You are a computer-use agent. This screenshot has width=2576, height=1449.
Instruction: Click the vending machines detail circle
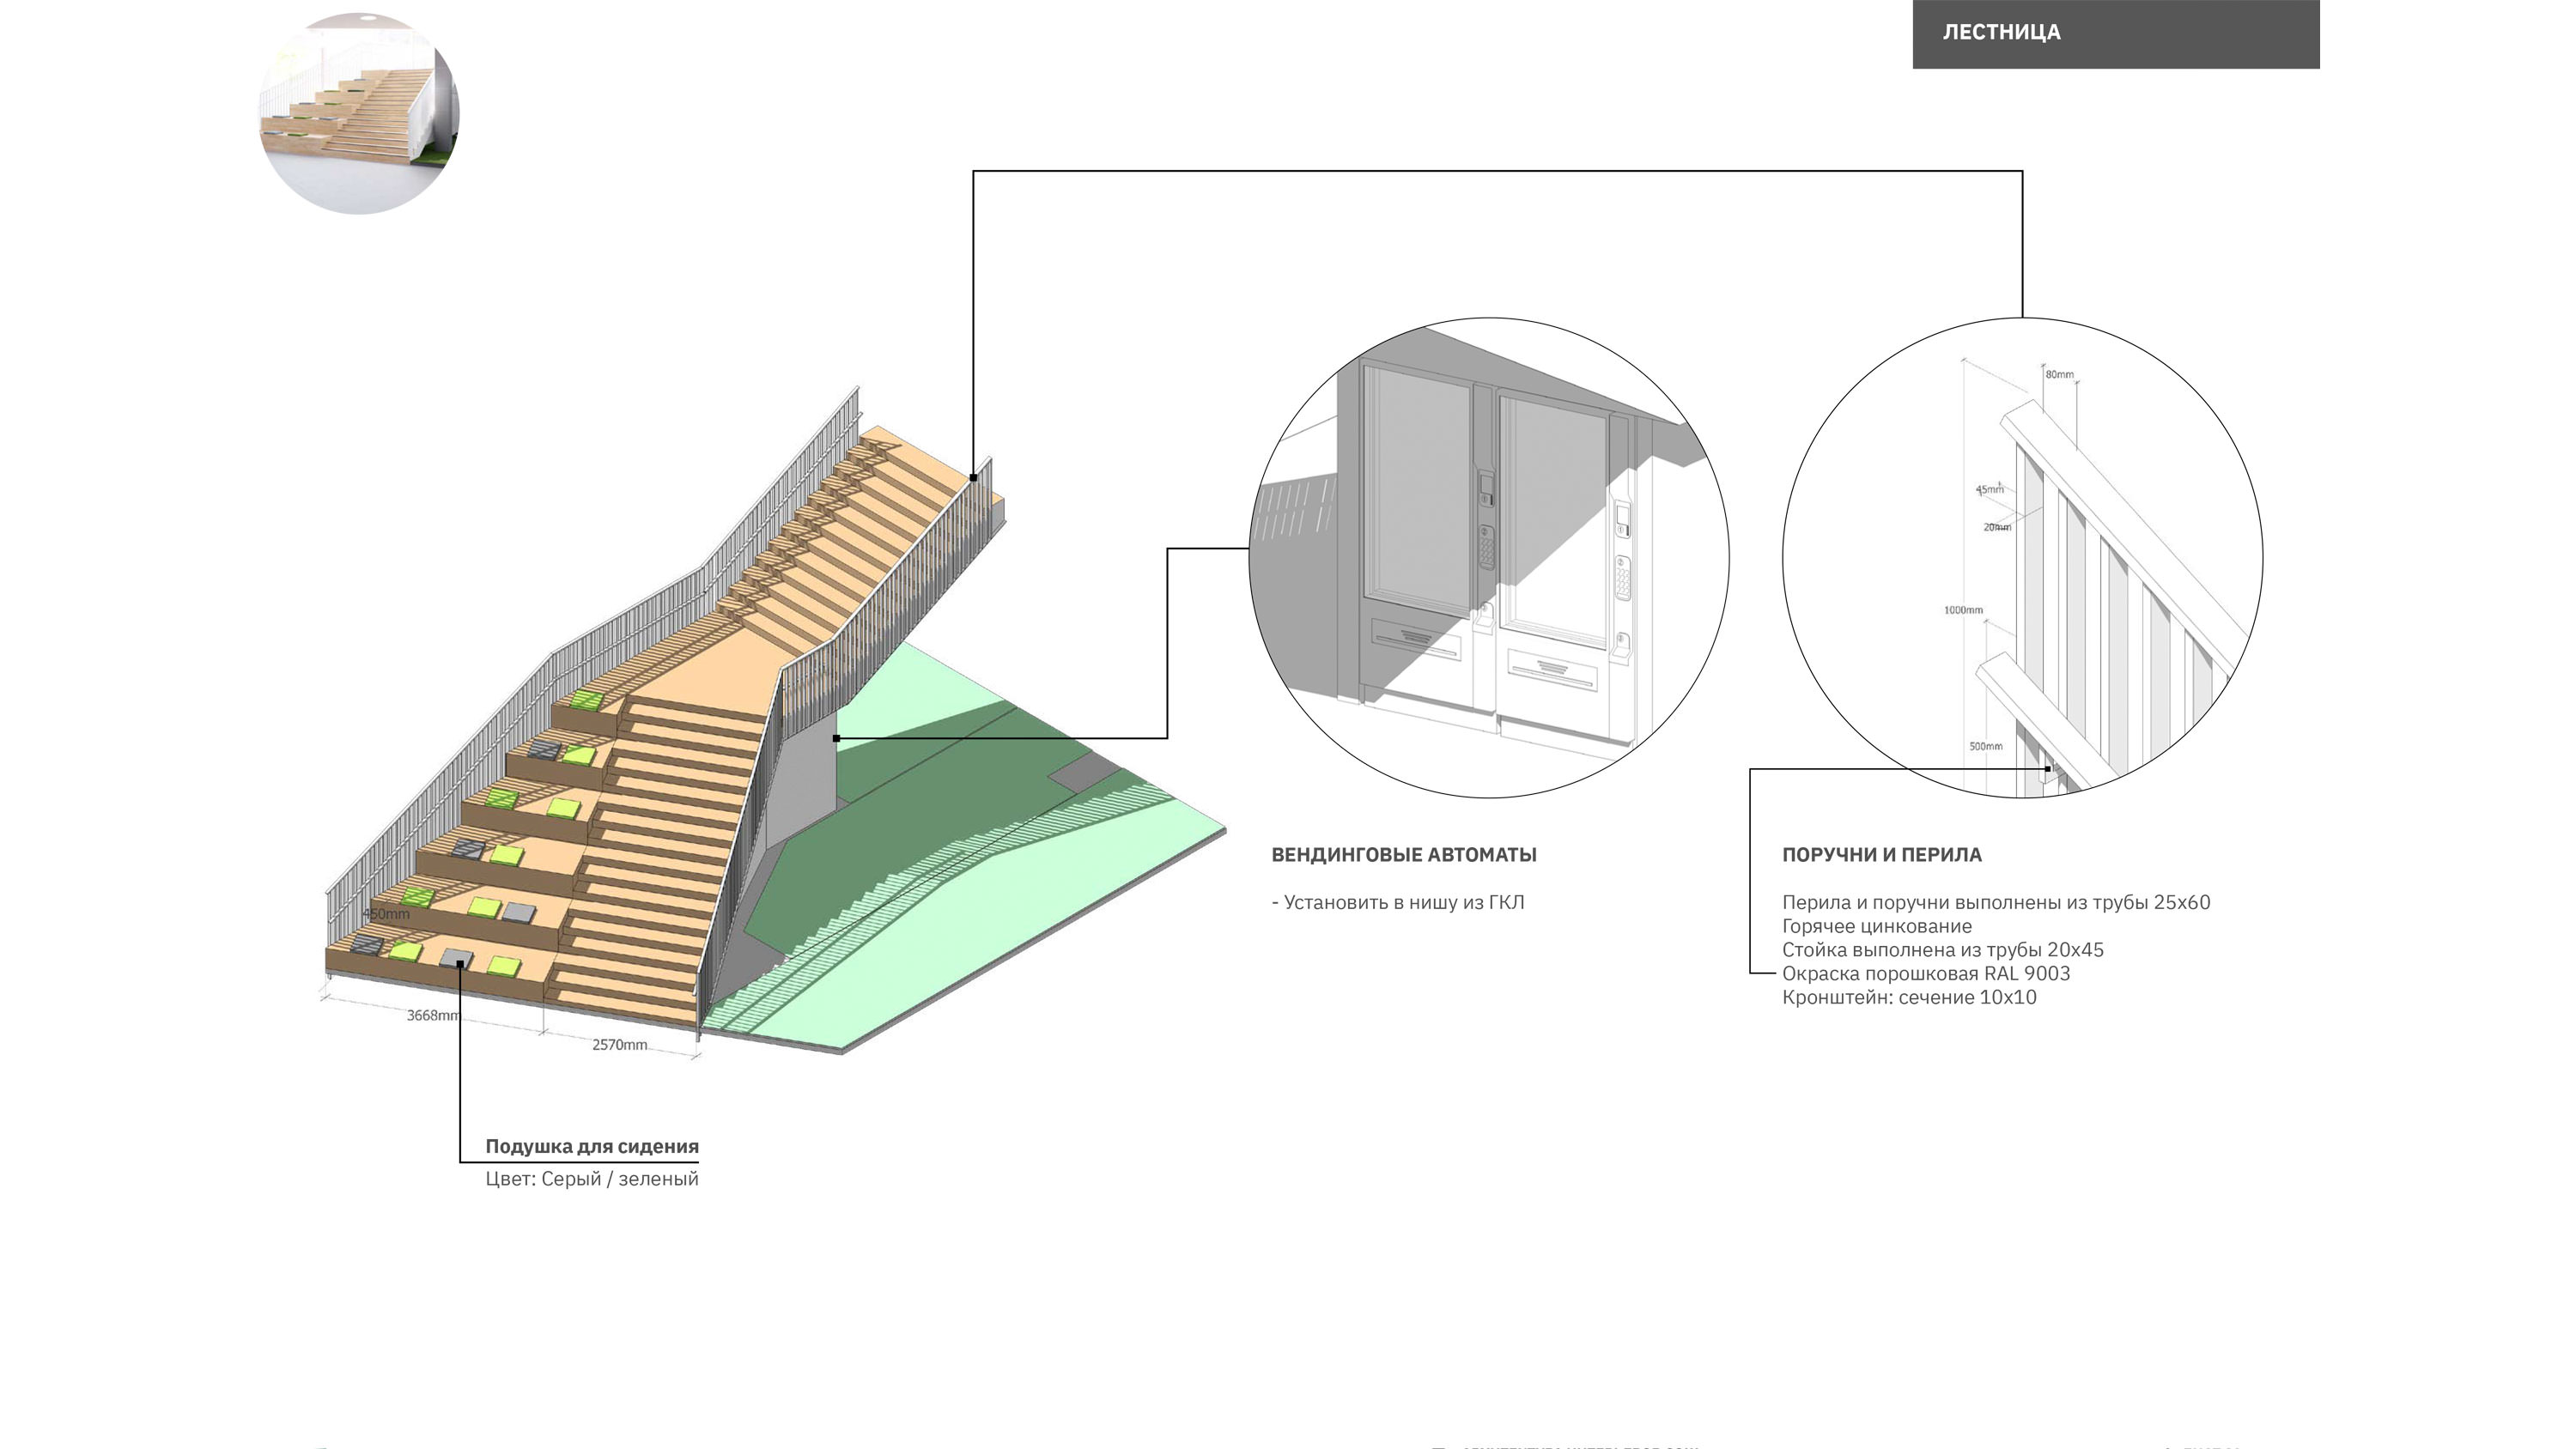coord(1488,557)
